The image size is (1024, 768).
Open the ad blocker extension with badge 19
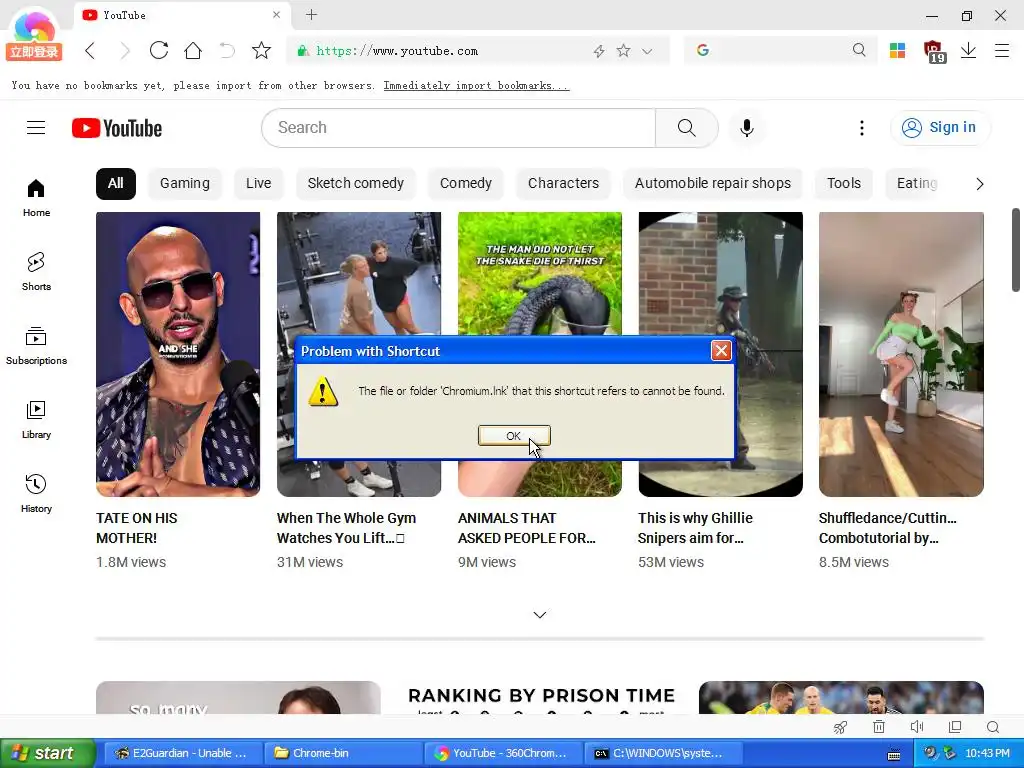coord(934,51)
